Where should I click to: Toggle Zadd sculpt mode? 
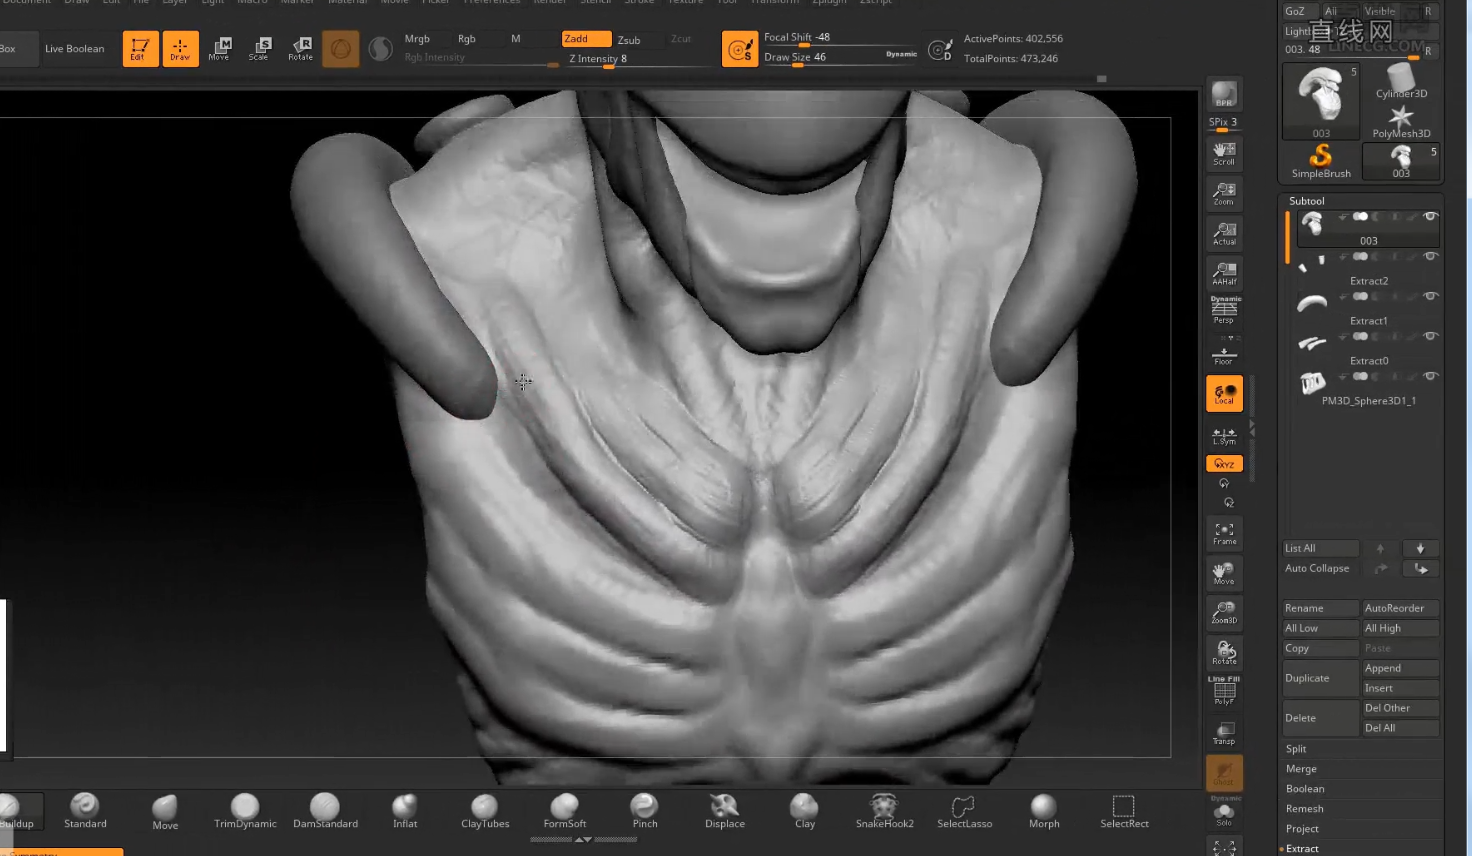point(586,39)
